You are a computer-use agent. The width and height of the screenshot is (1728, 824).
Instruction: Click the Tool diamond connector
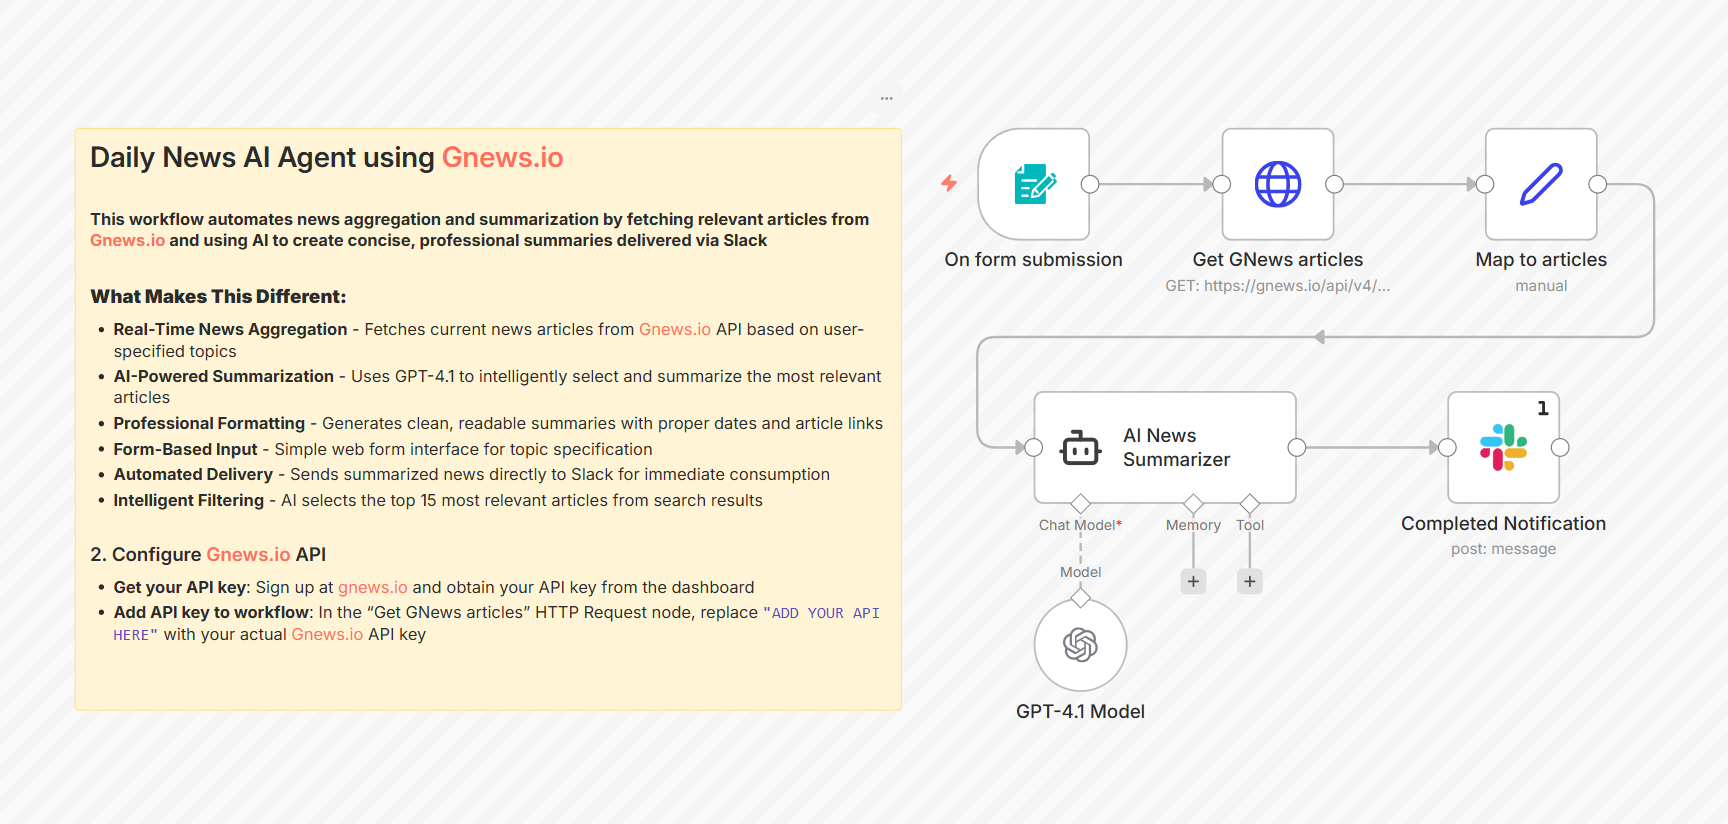(1249, 503)
